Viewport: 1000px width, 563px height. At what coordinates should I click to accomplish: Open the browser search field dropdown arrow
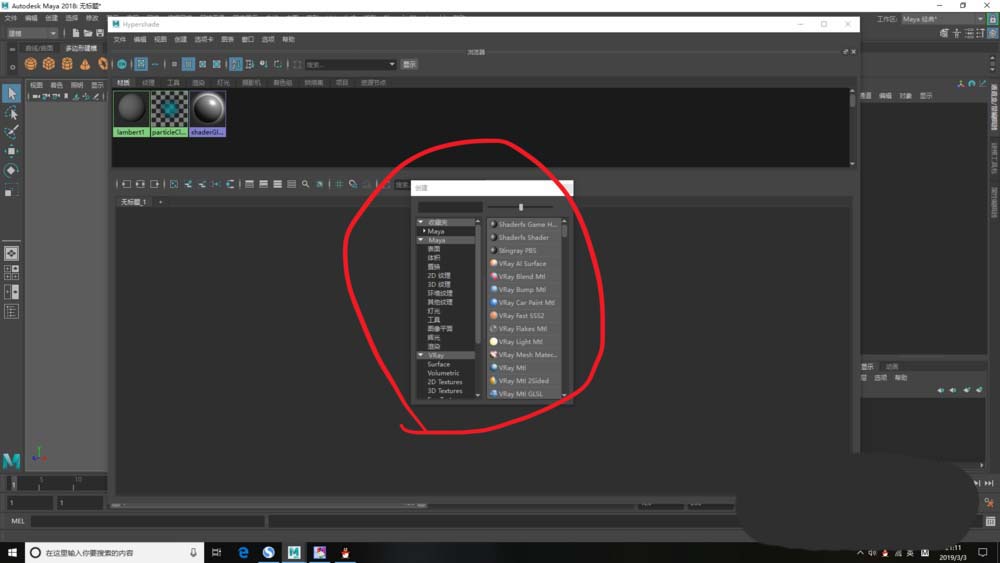point(392,64)
